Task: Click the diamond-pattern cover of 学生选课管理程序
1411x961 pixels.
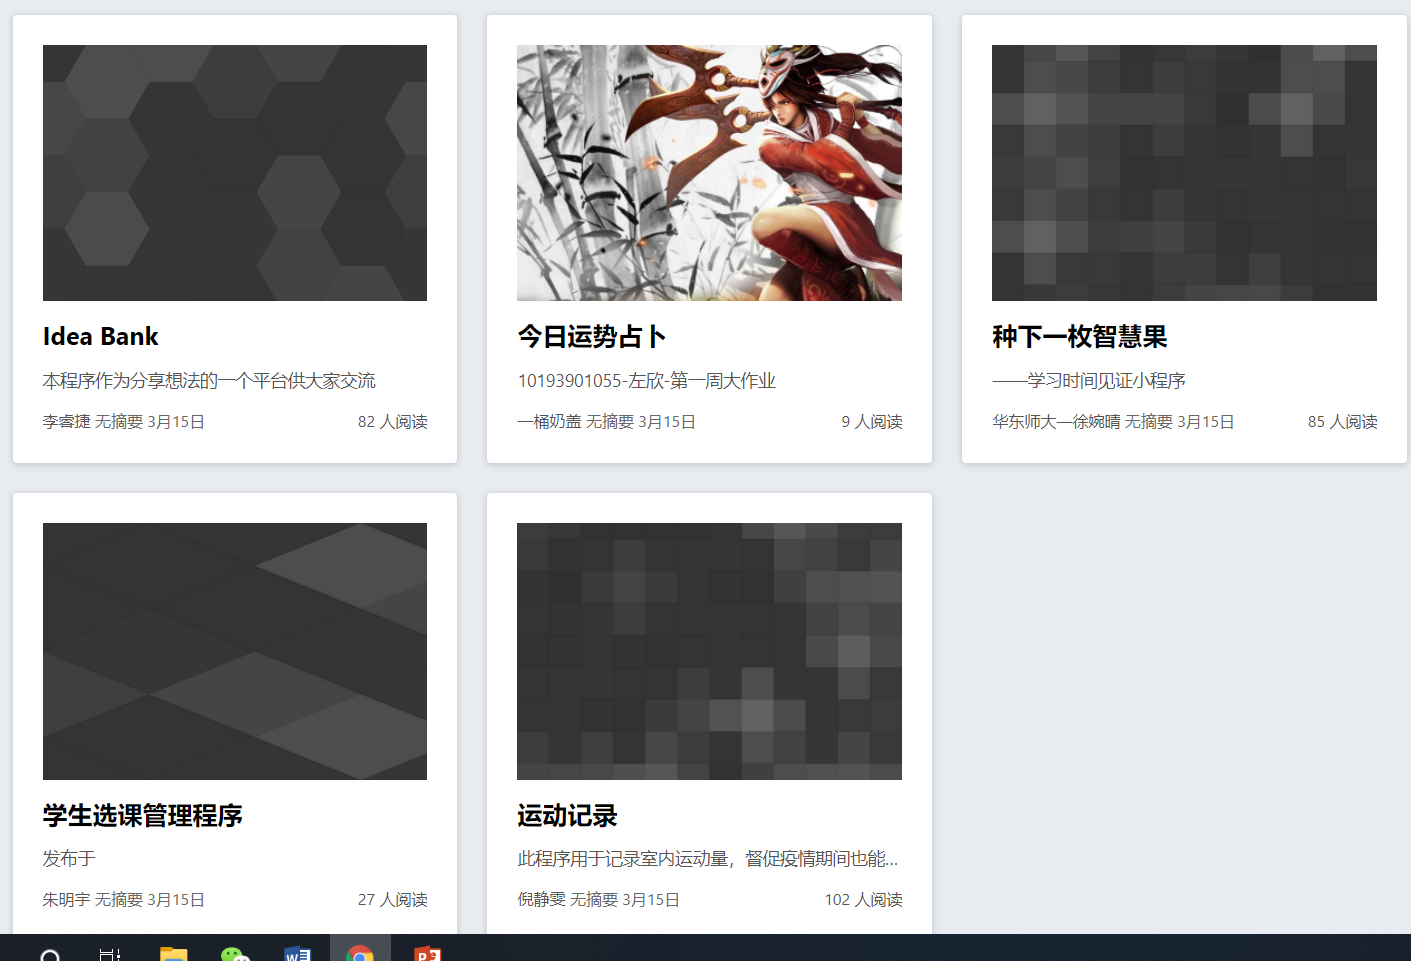Action: coord(235,651)
